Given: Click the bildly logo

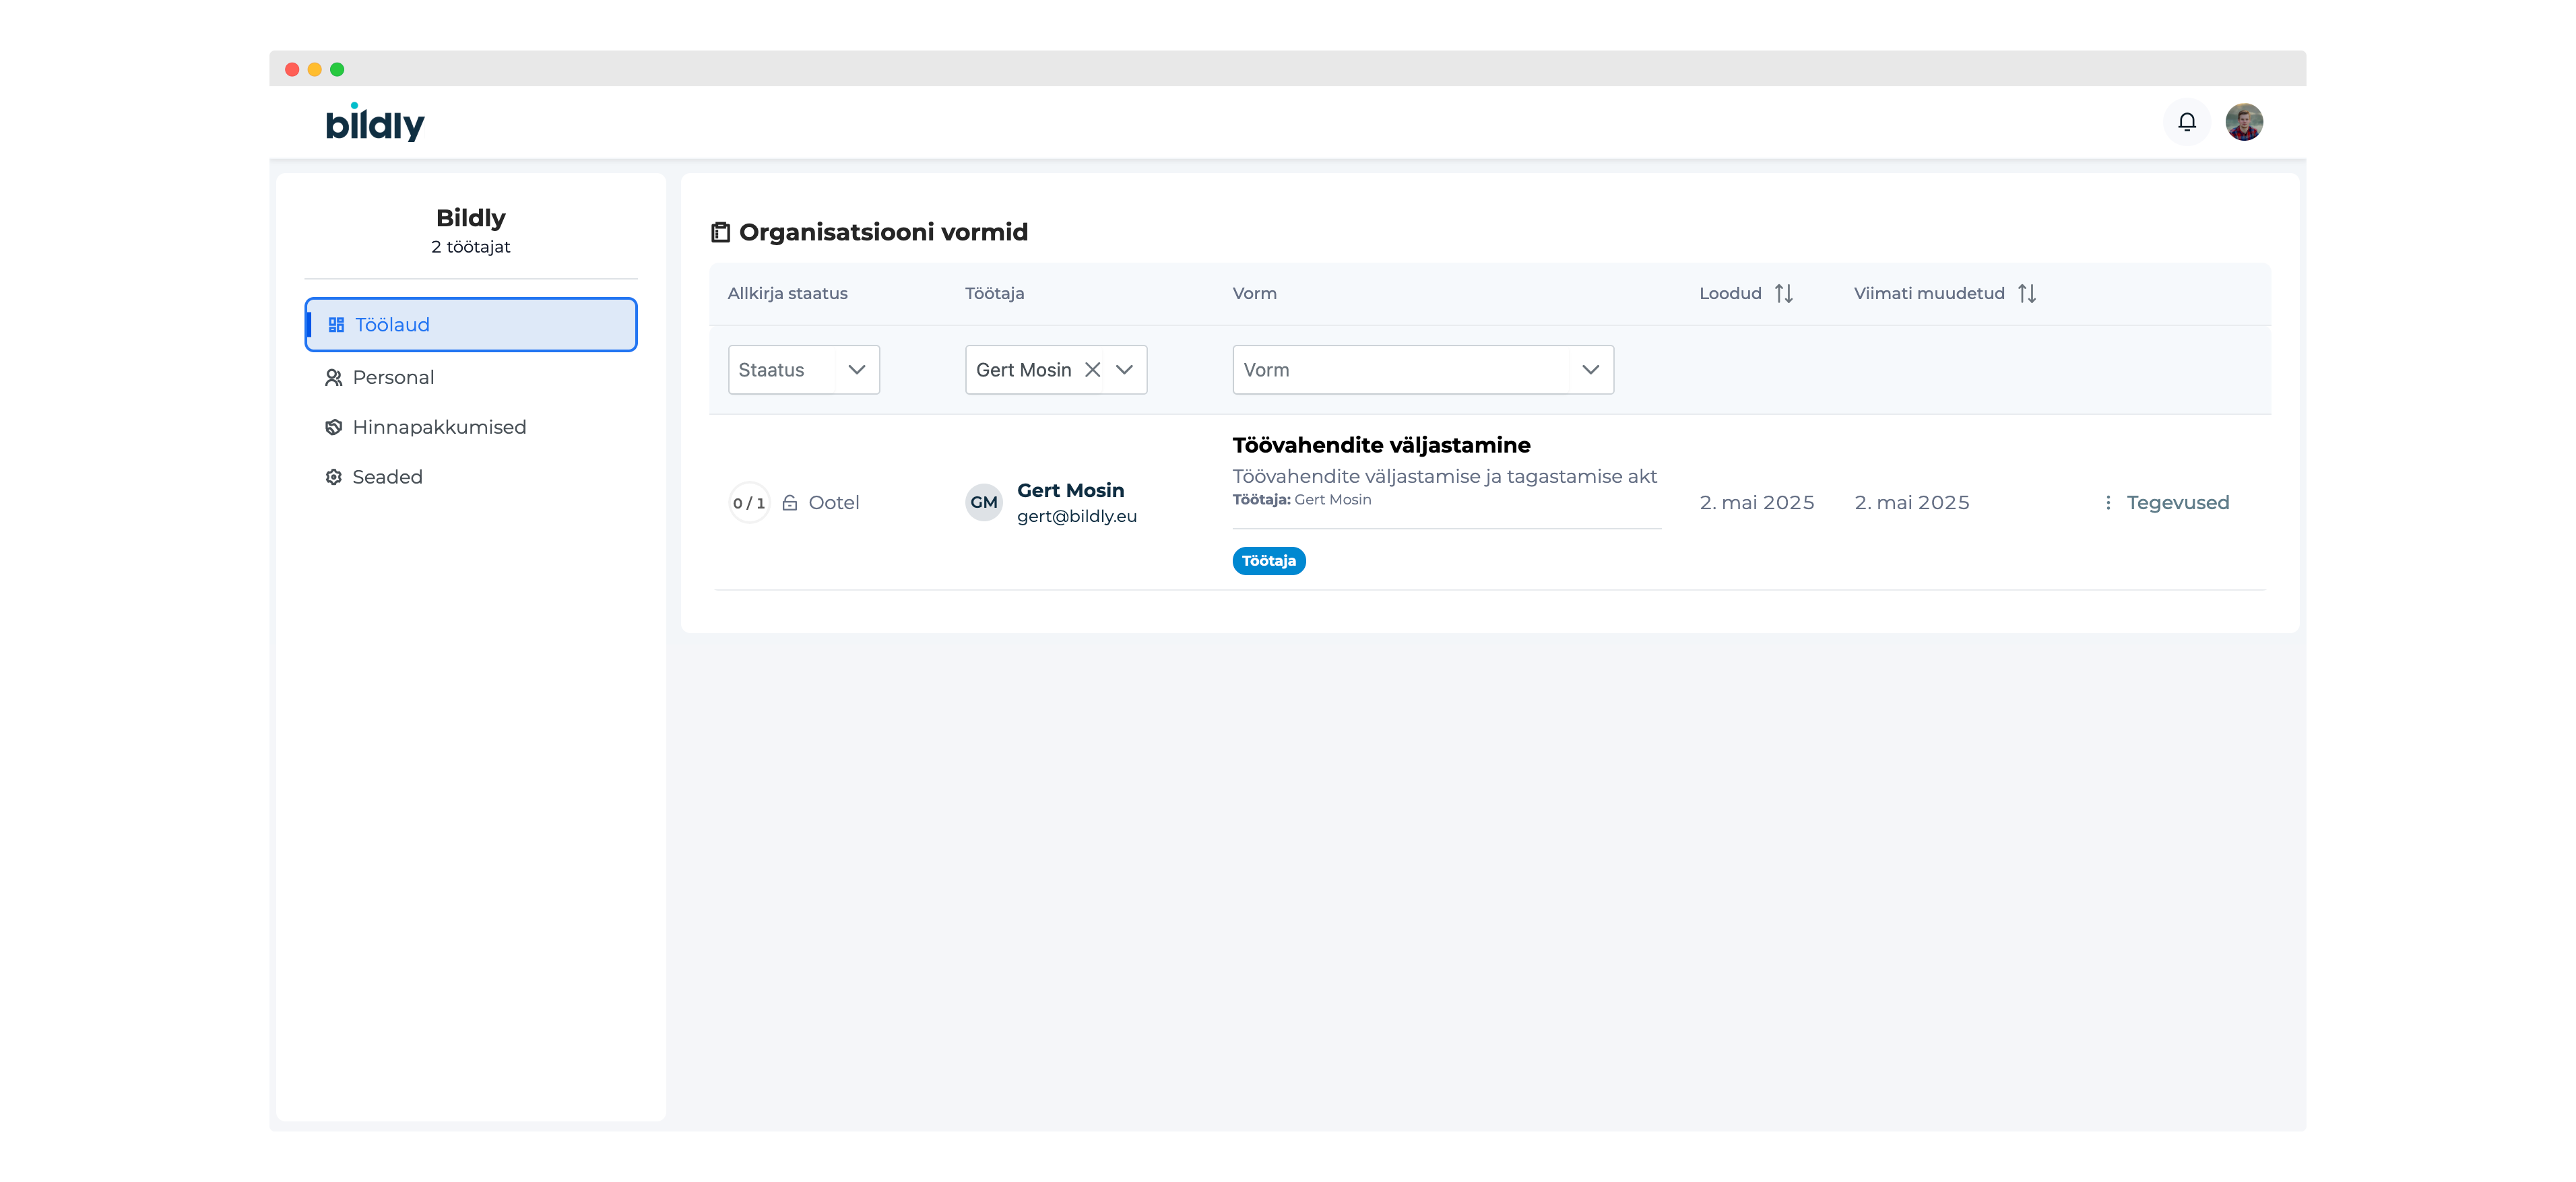Looking at the screenshot, I should [375, 123].
